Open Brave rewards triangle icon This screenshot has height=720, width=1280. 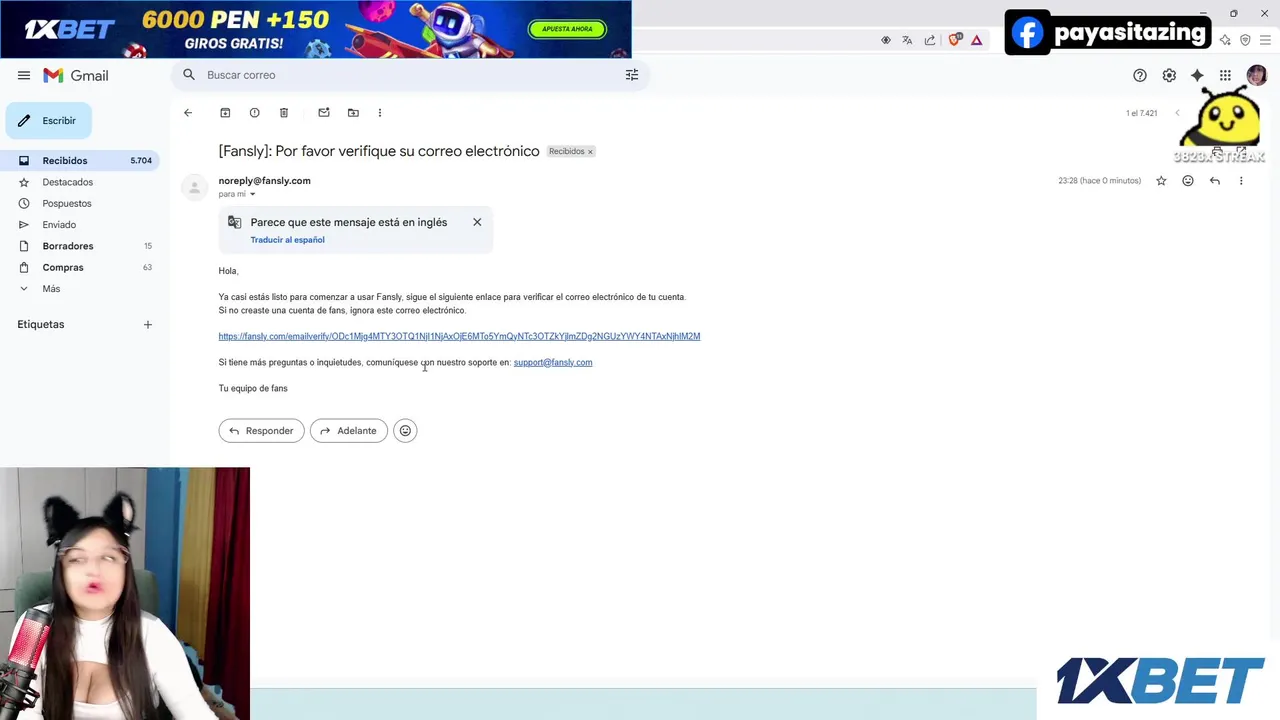point(977,40)
